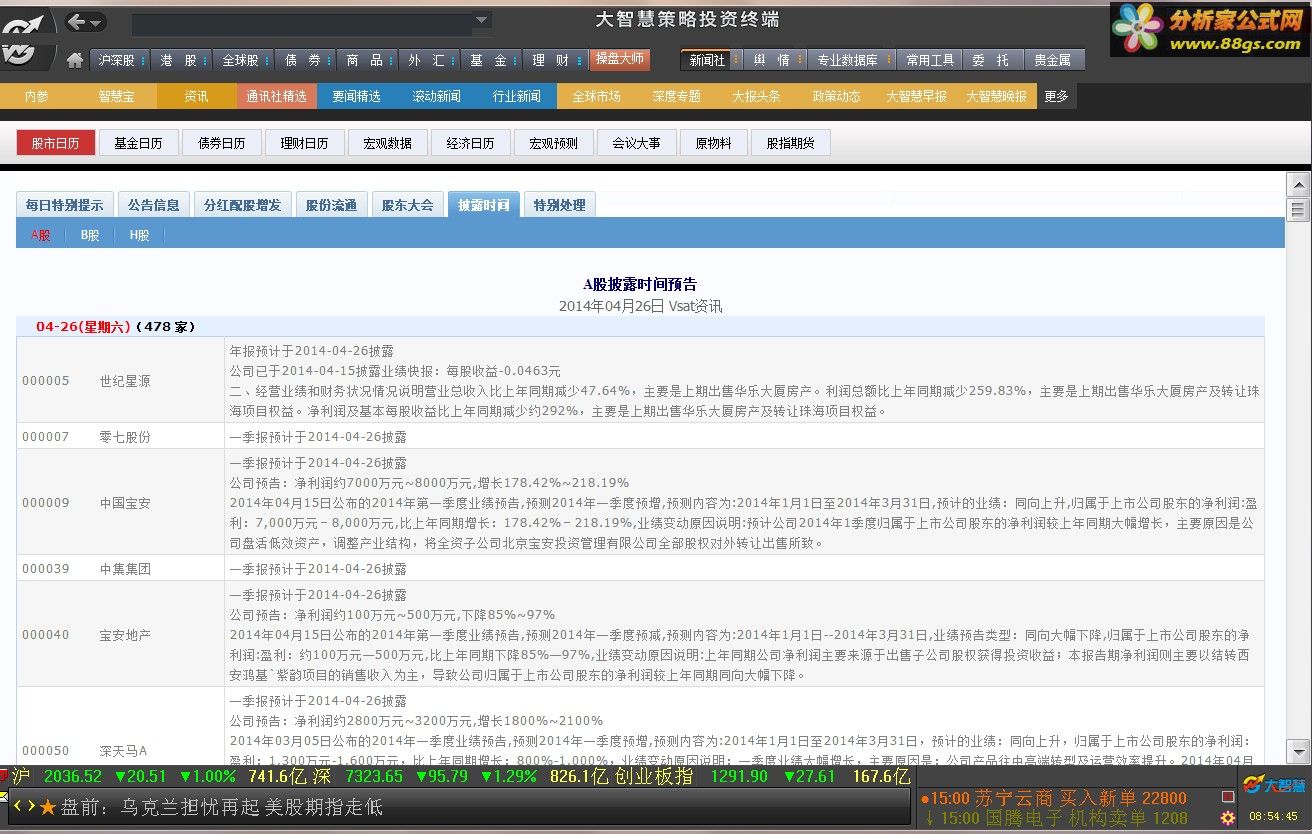Image resolution: width=1312 pixels, height=834 pixels.
Task: Switch to B股 sub-tab
Action: (x=90, y=235)
